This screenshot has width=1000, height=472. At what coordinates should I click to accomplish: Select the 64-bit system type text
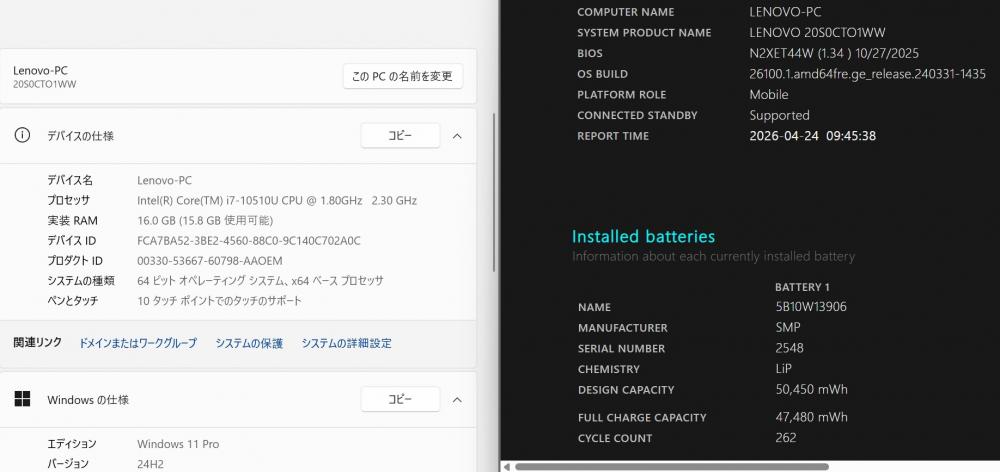coord(260,281)
